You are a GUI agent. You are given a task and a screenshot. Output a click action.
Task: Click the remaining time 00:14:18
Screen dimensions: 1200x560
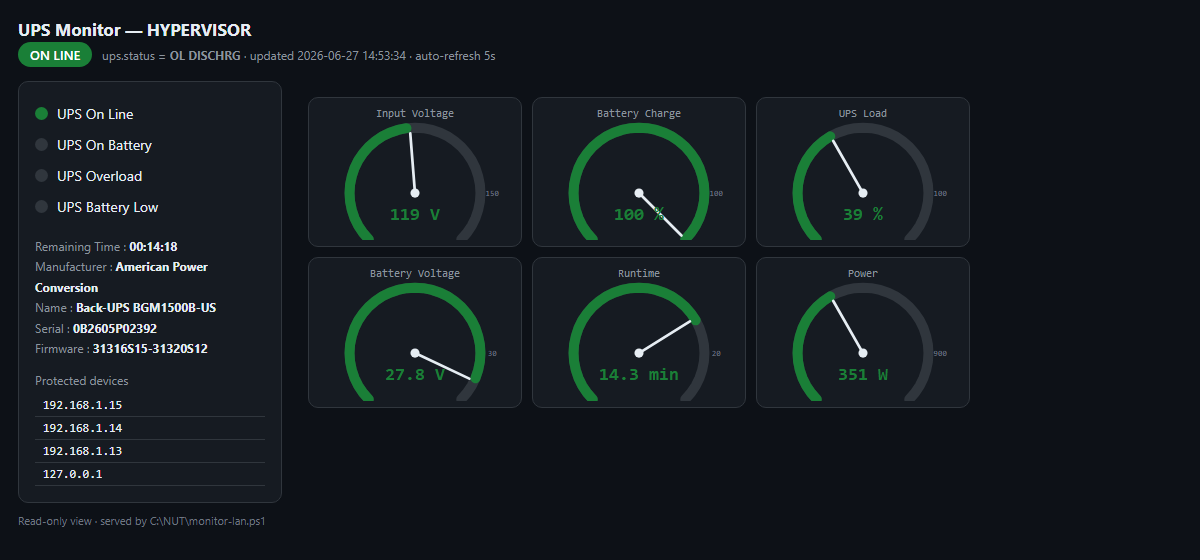(x=153, y=246)
